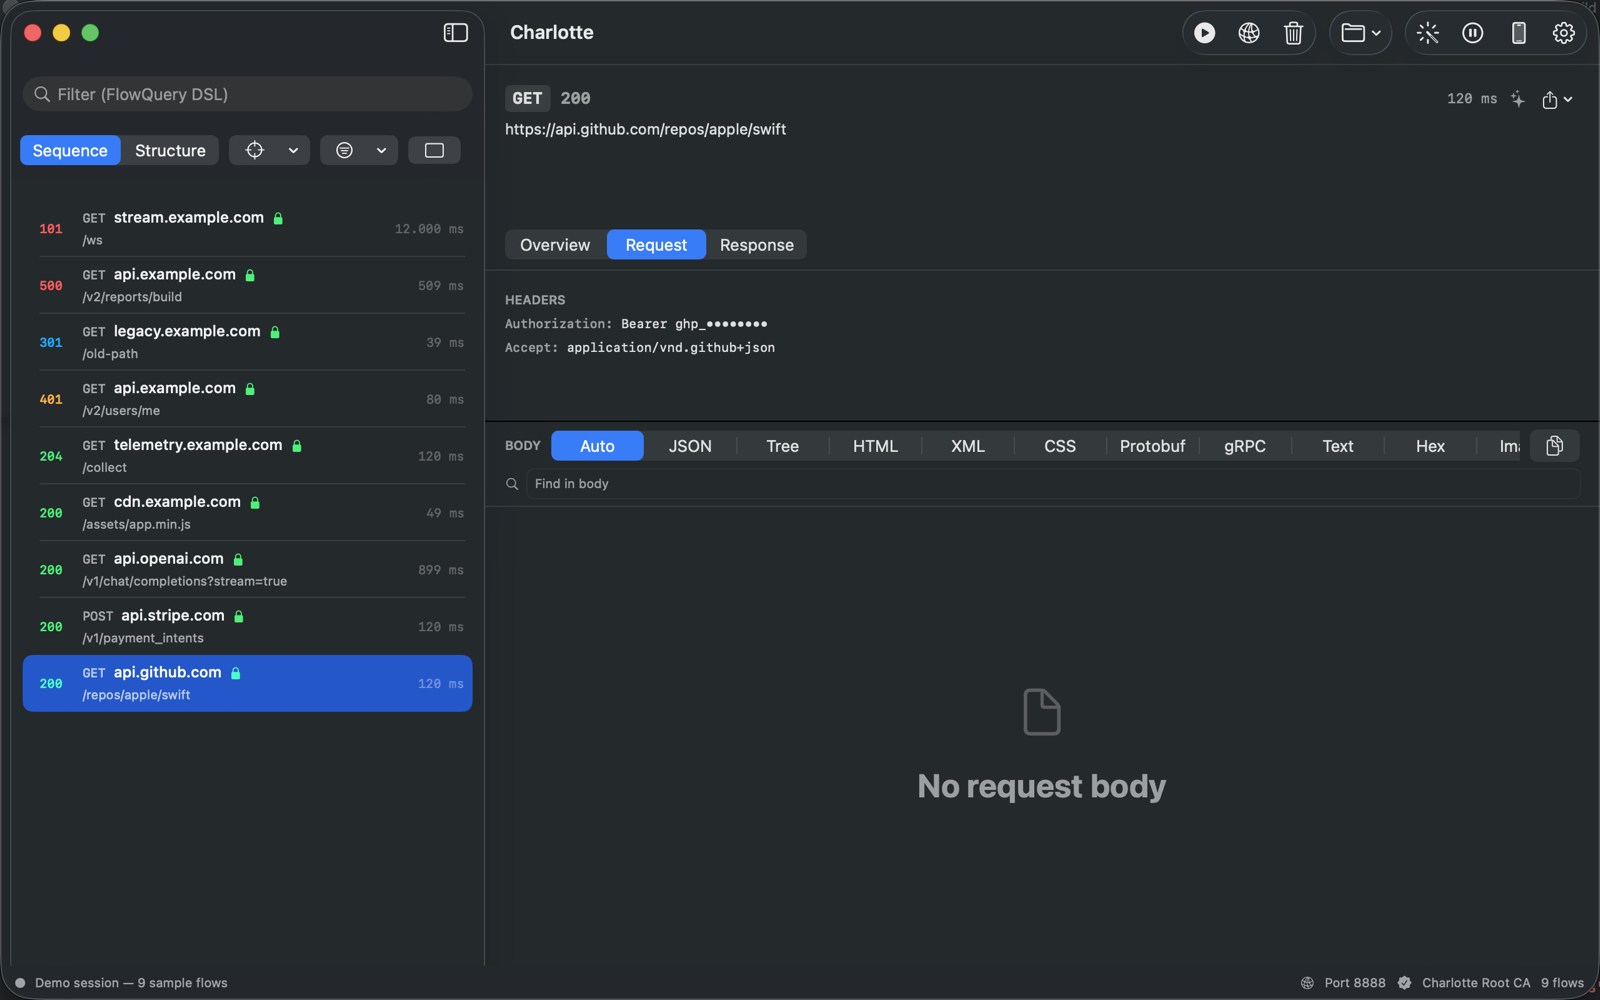Open the Overview tab
Screen dimensions: 1600x1000
pyautogui.click(x=555, y=245)
